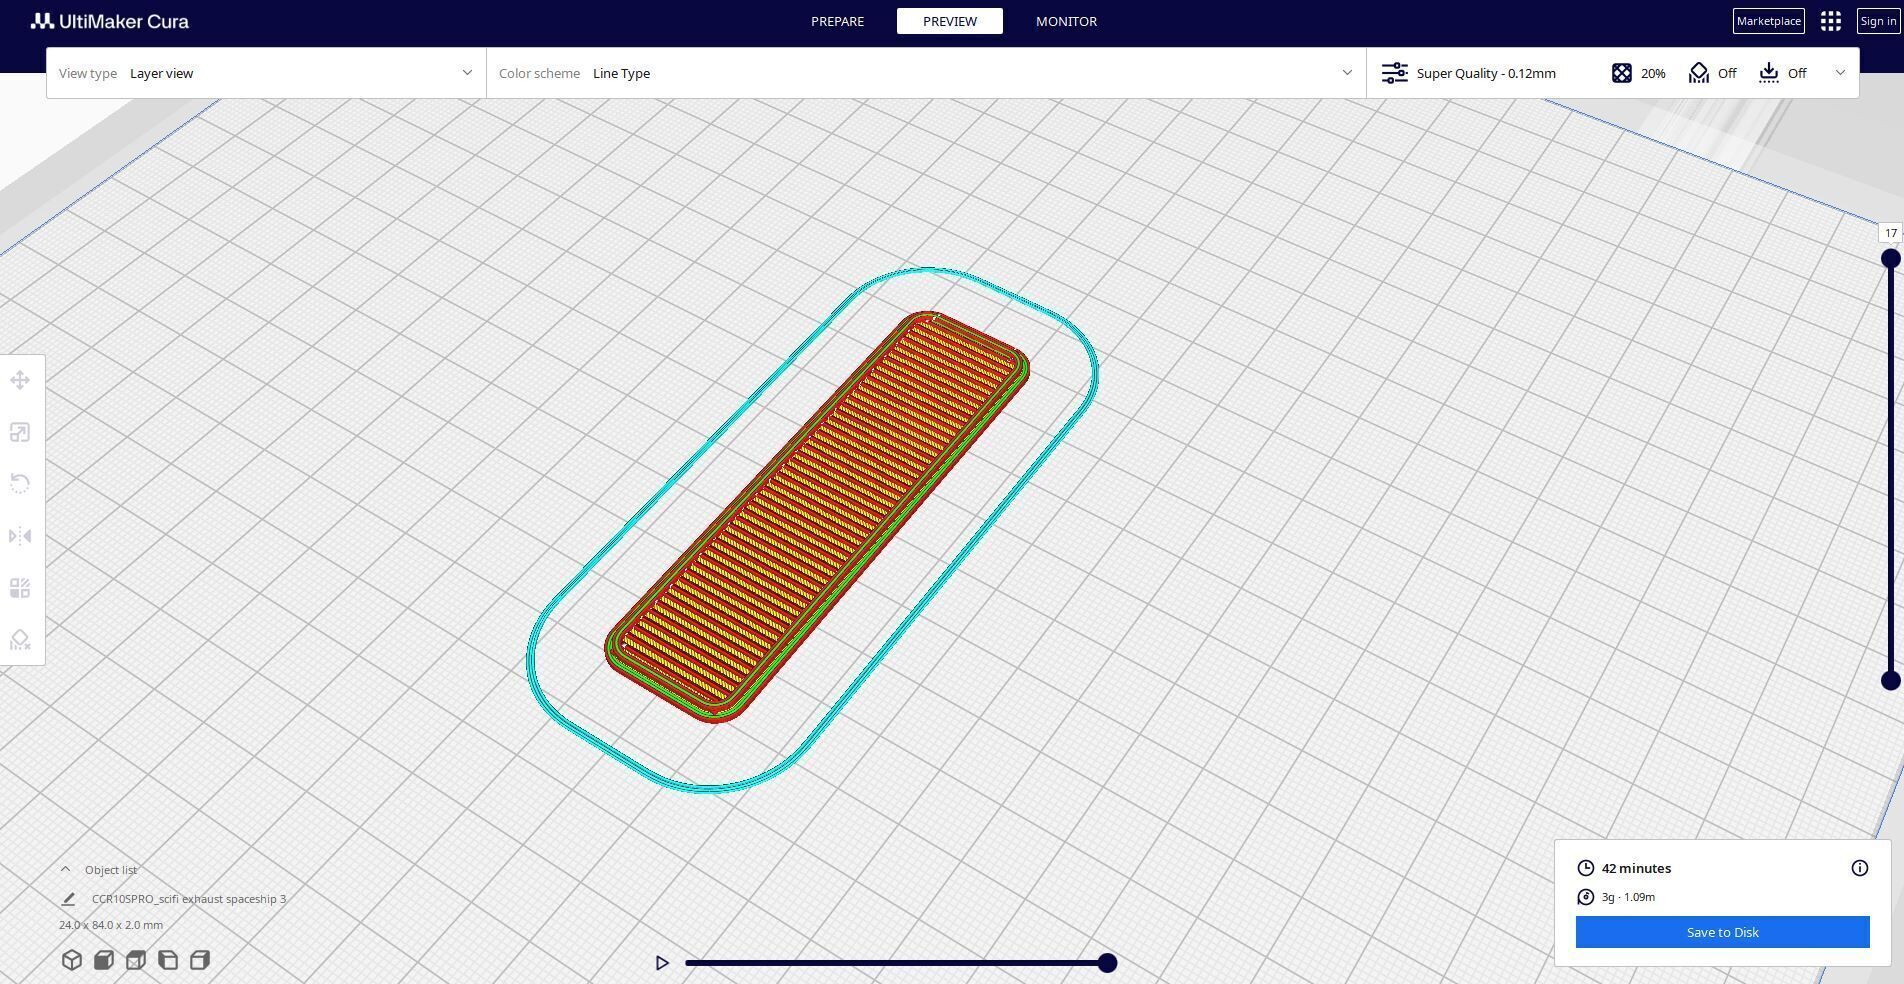The image size is (1904, 984).
Task: Switch to top view camera
Action: click(135, 960)
